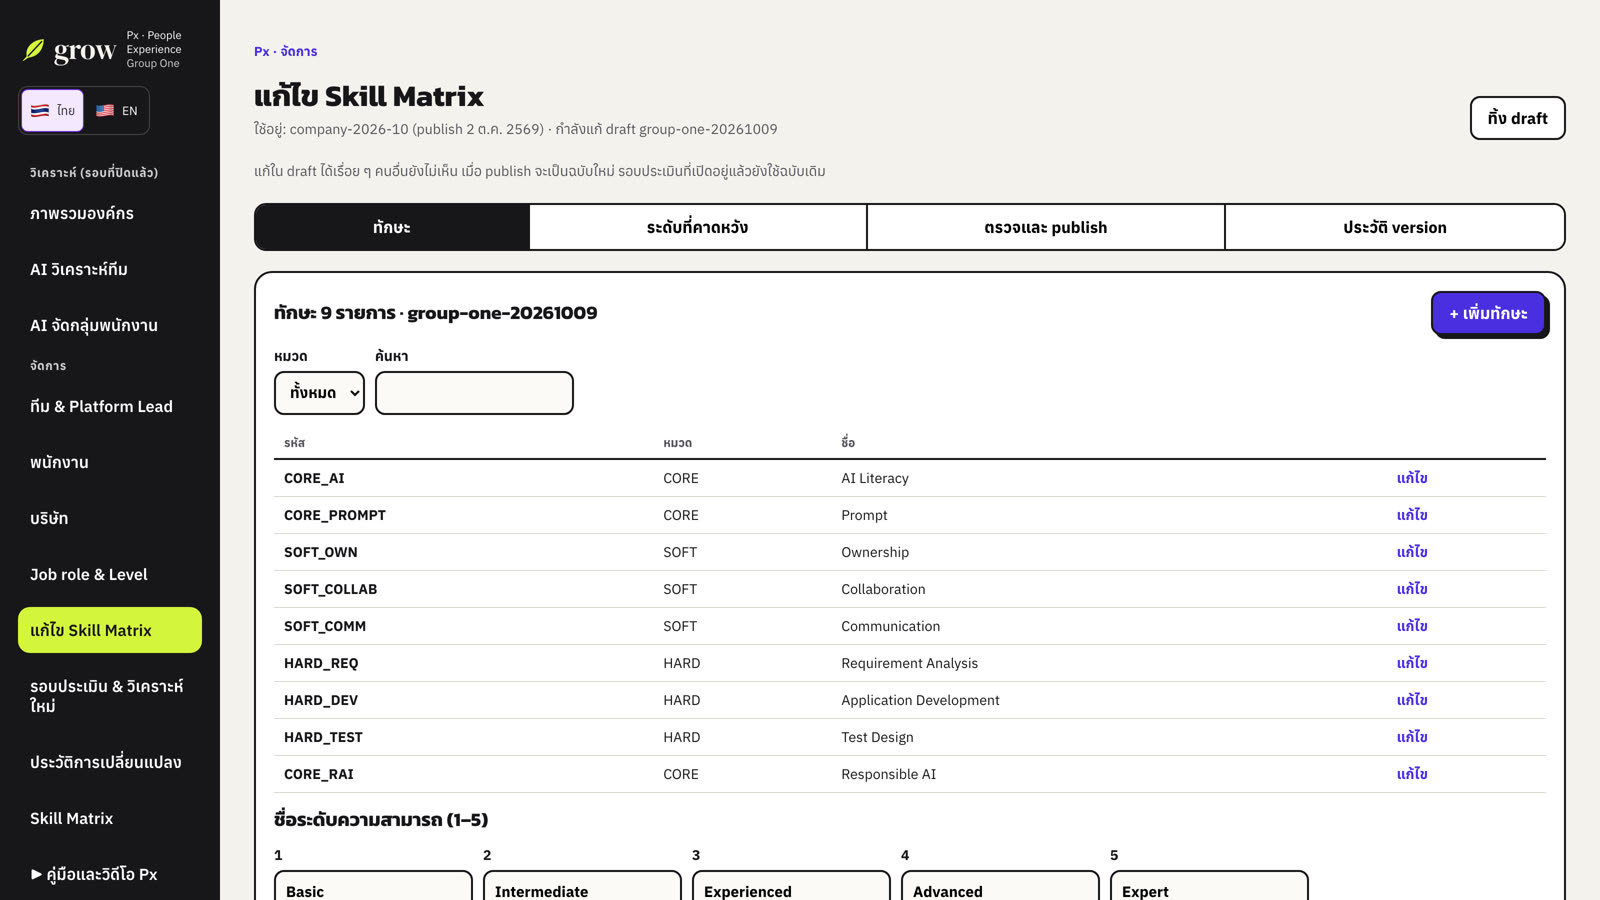Image resolution: width=1600 pixels, height=900 pixels.
Task: Open AI วิเคราะห์ทีม page
Action: tap(110, 269)
